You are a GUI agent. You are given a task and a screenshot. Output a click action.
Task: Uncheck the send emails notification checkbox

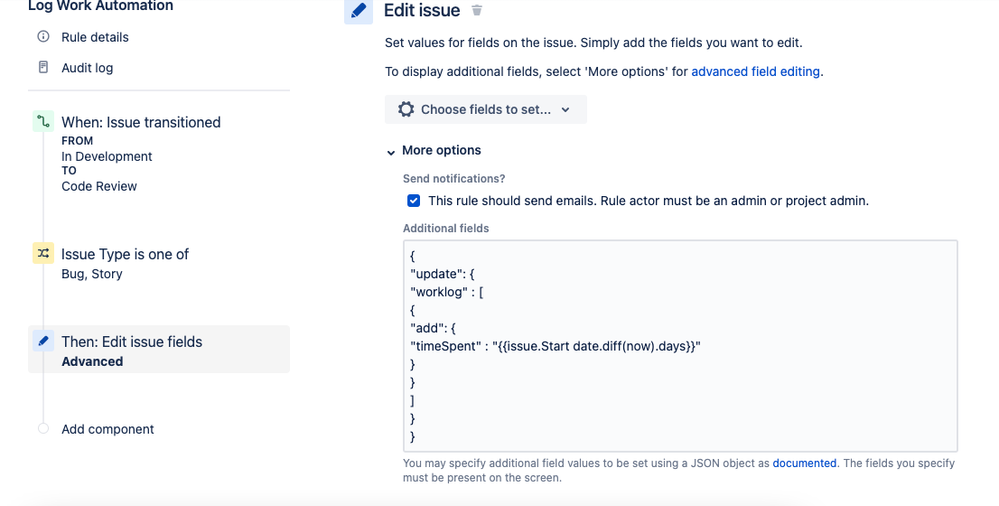413,201
